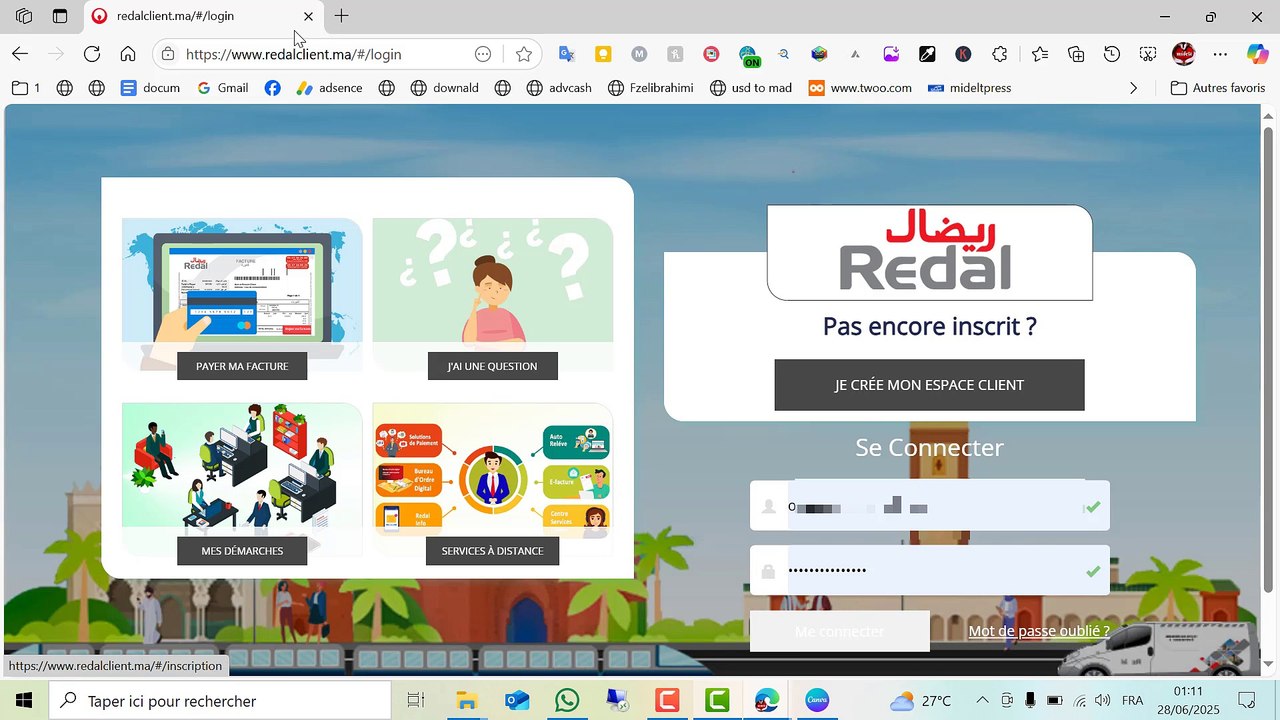Add this page to favorites star icon

pos(524,54)
